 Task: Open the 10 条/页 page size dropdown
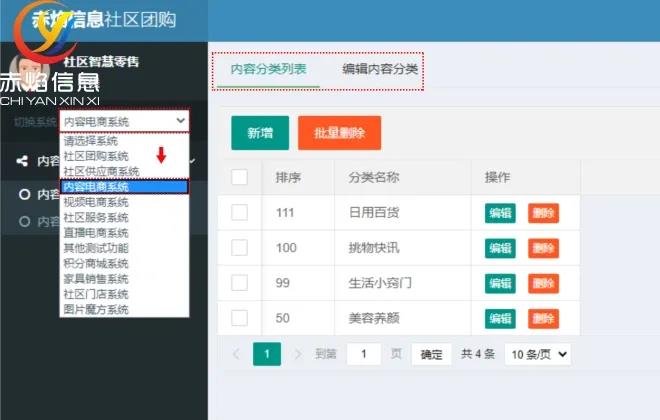538,354
